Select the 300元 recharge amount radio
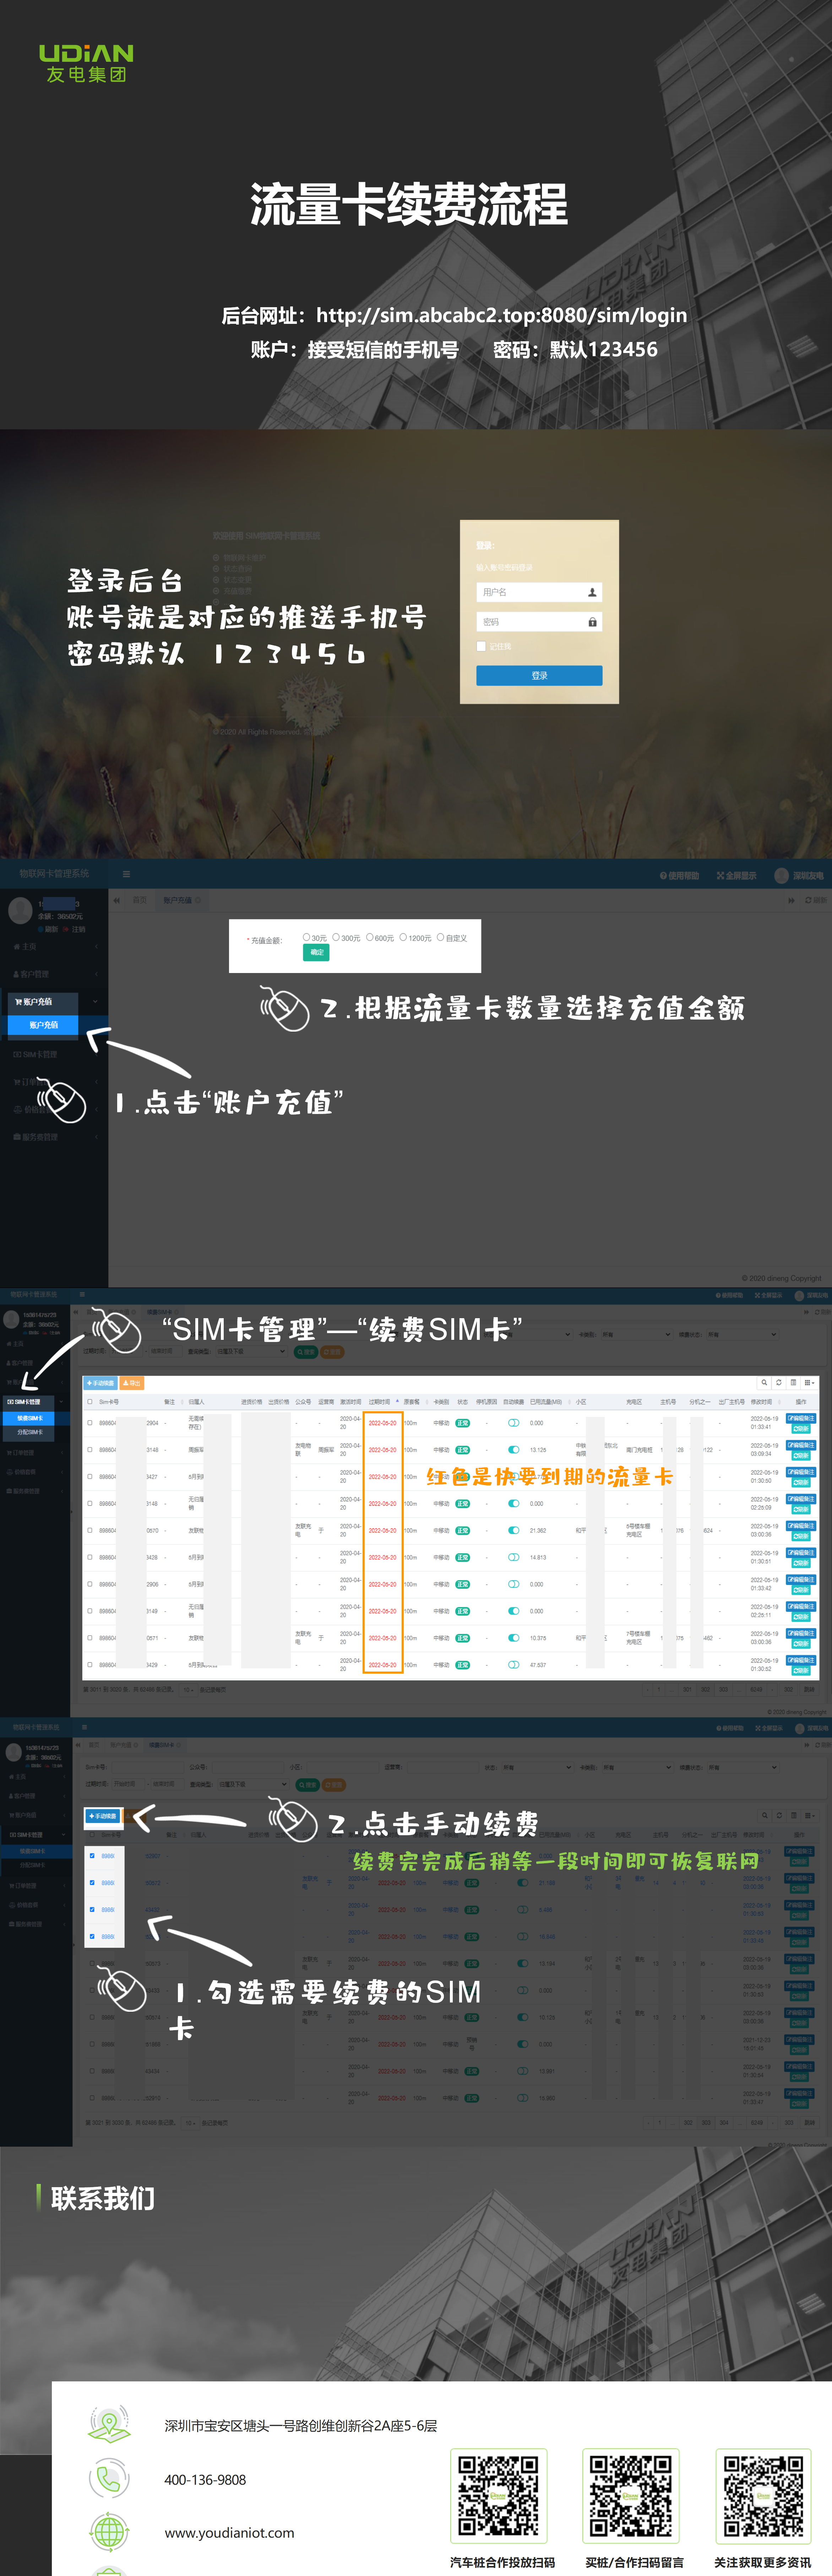Image resolution: width=832 pixels, height=2576 pixels. 336,937
